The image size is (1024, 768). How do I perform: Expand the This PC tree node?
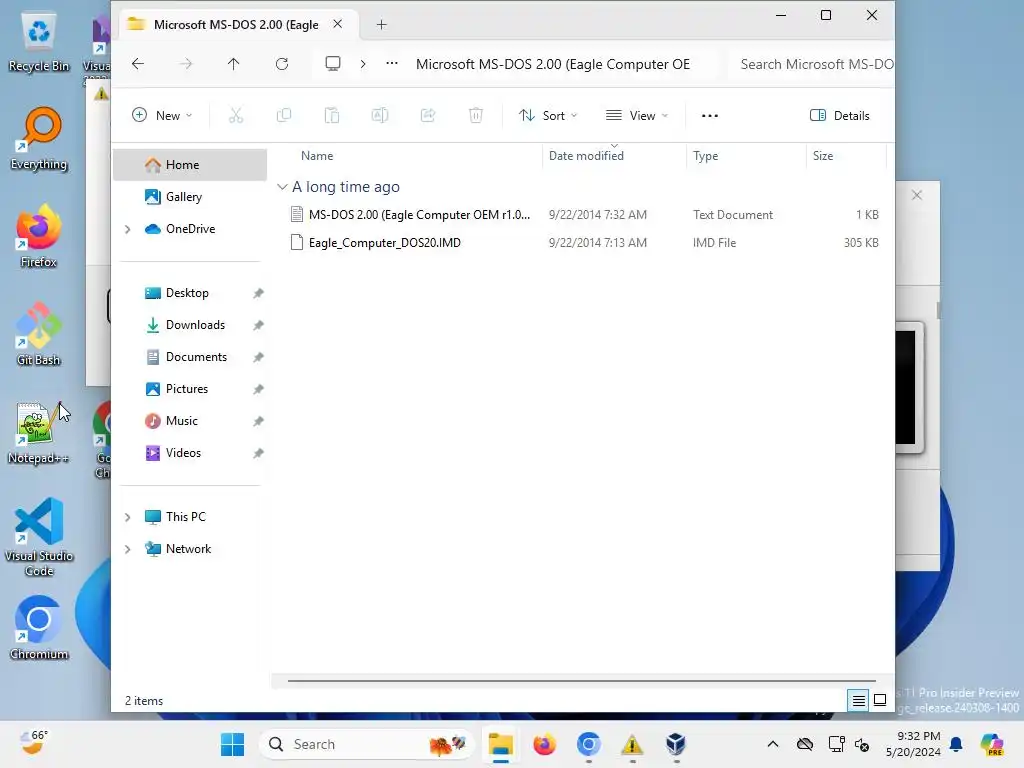coord(127,517)
